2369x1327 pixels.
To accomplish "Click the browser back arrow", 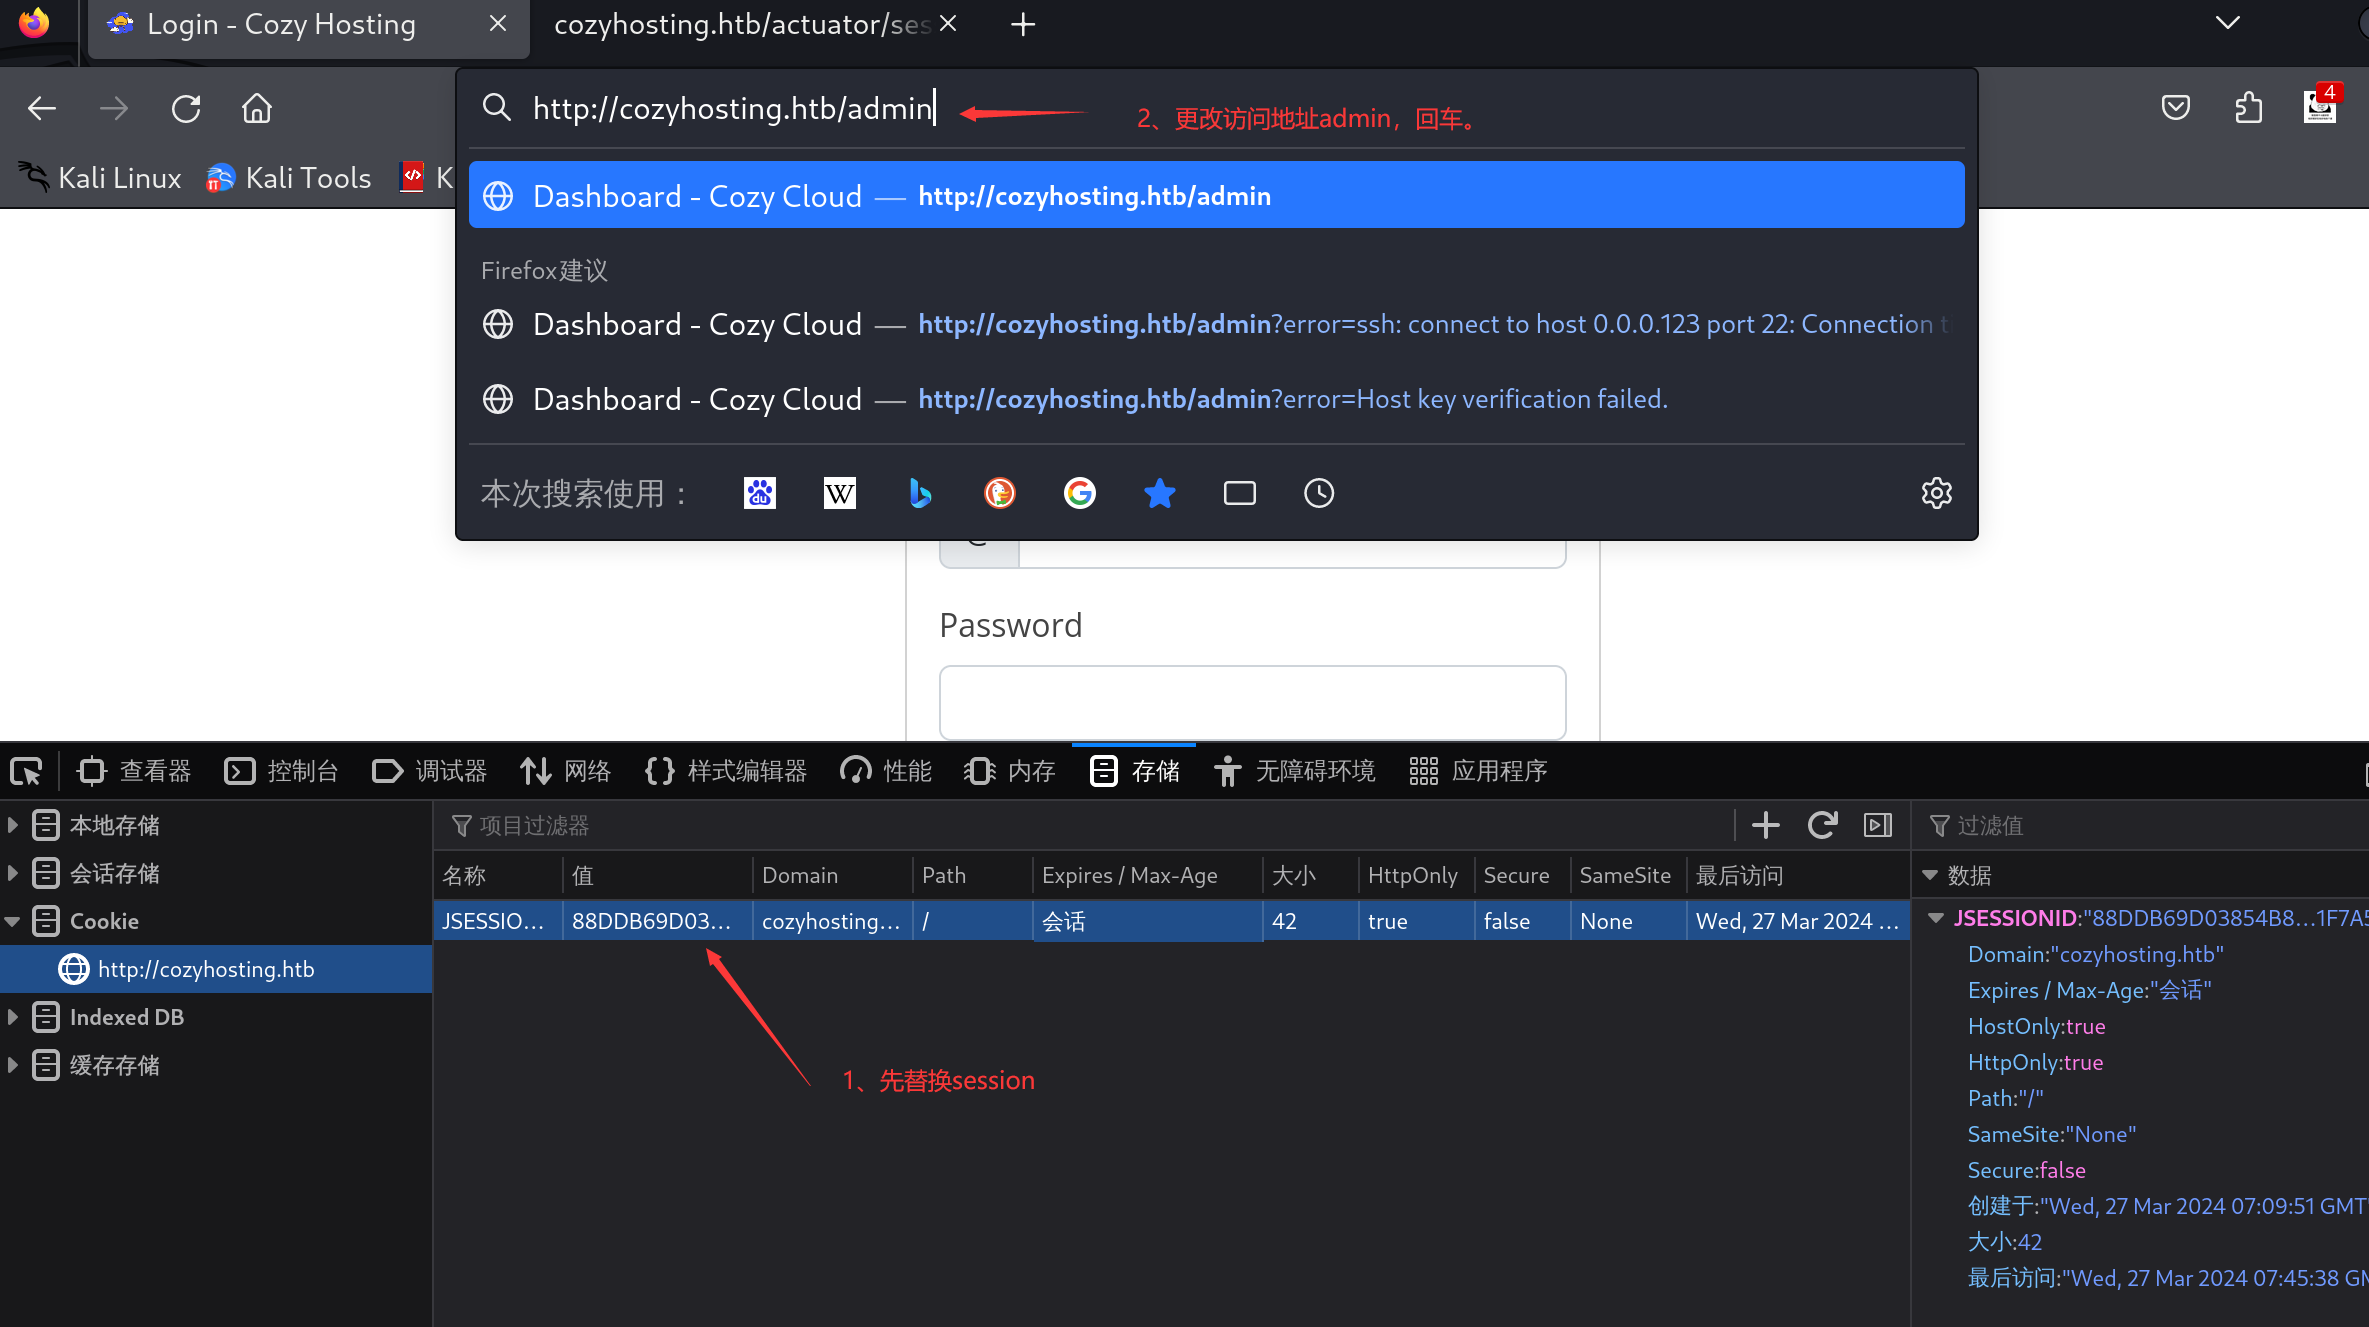I will (42, 108).
